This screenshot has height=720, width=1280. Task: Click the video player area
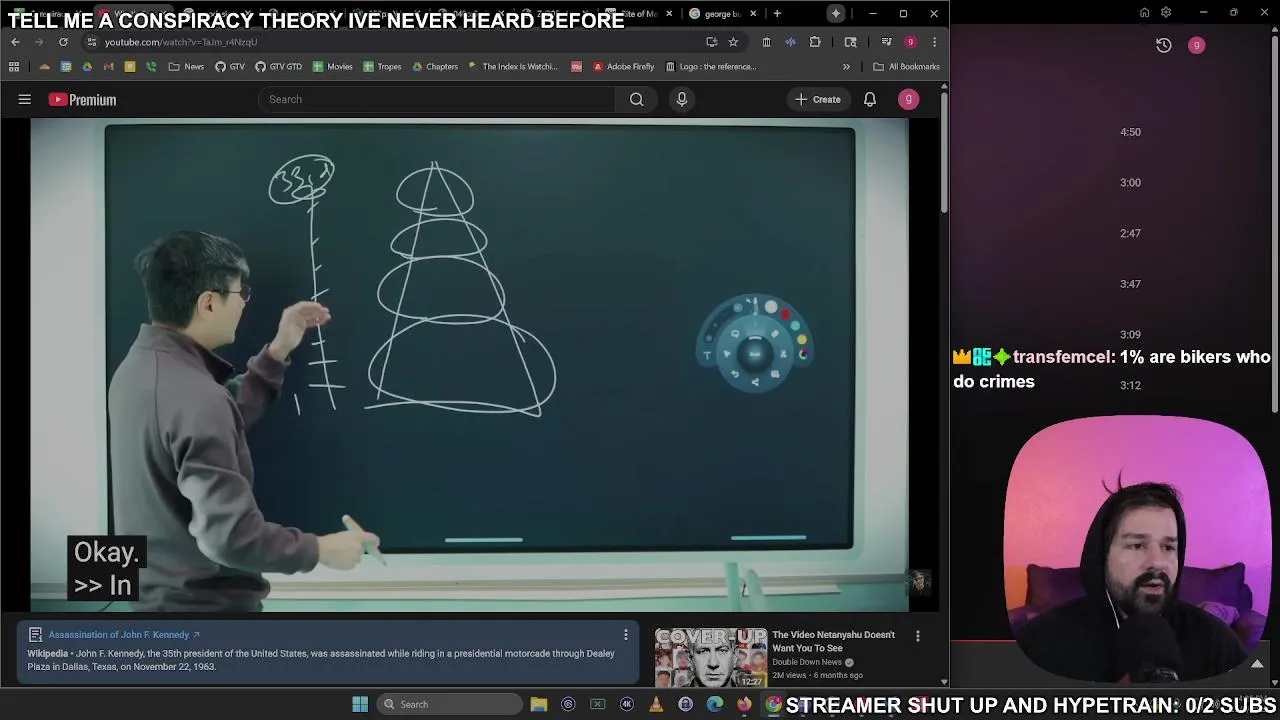tap(469, 365)
